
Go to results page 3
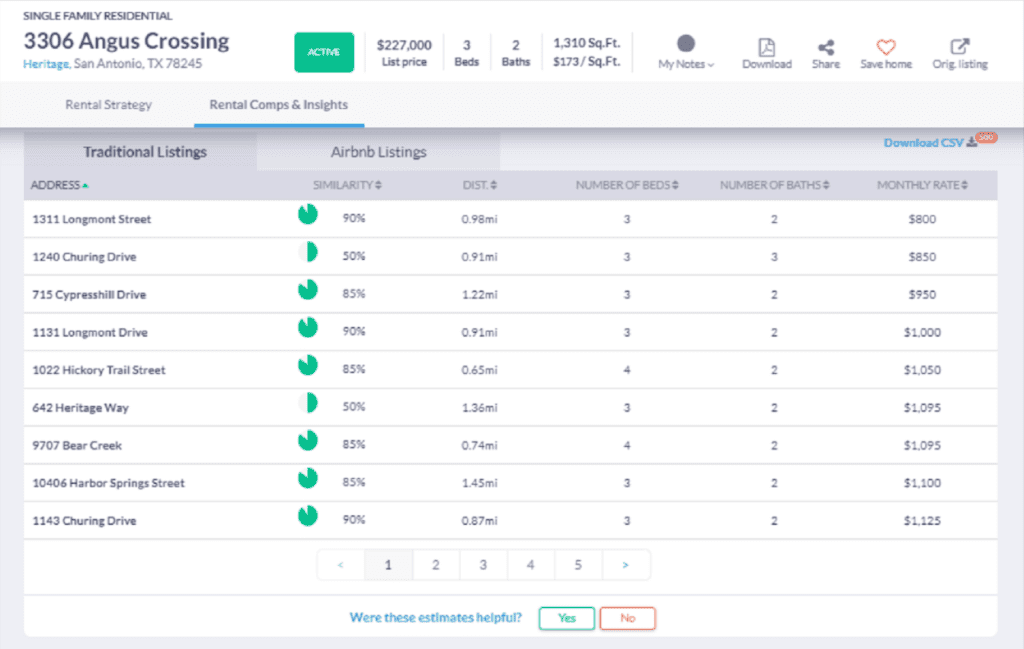click(x=483, y=564)
